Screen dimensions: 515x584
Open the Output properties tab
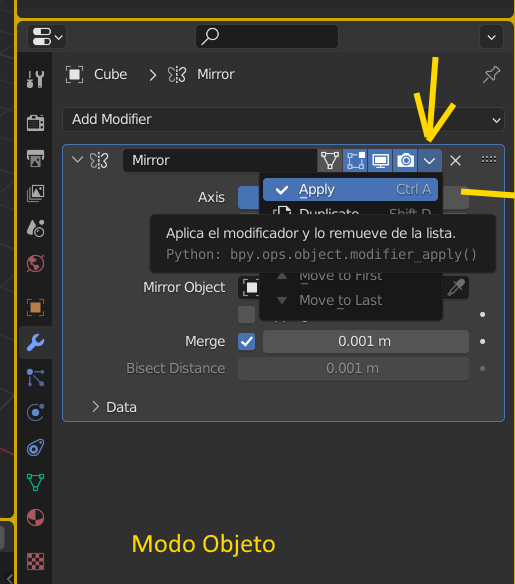tap(36, 158)
